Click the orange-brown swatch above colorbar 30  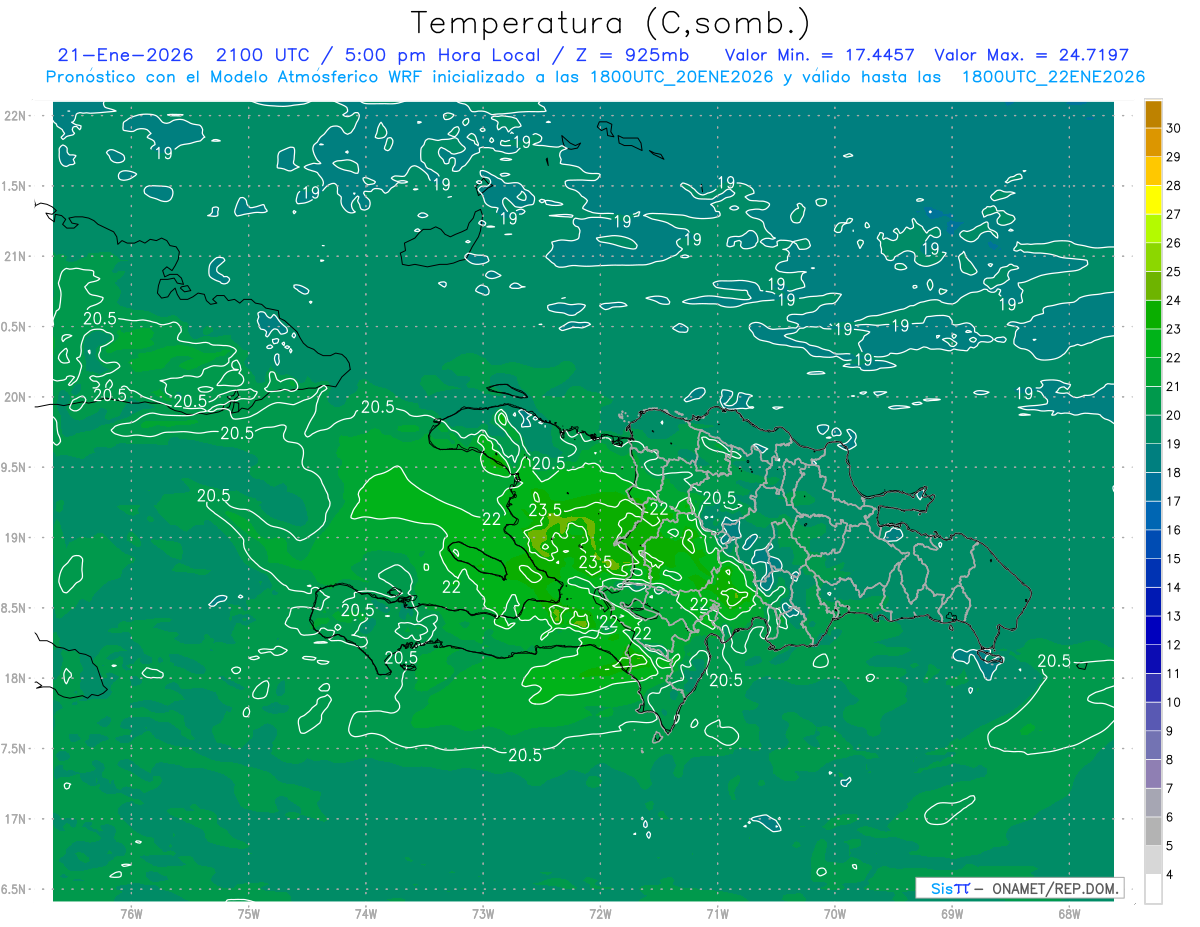(1153, 114)
